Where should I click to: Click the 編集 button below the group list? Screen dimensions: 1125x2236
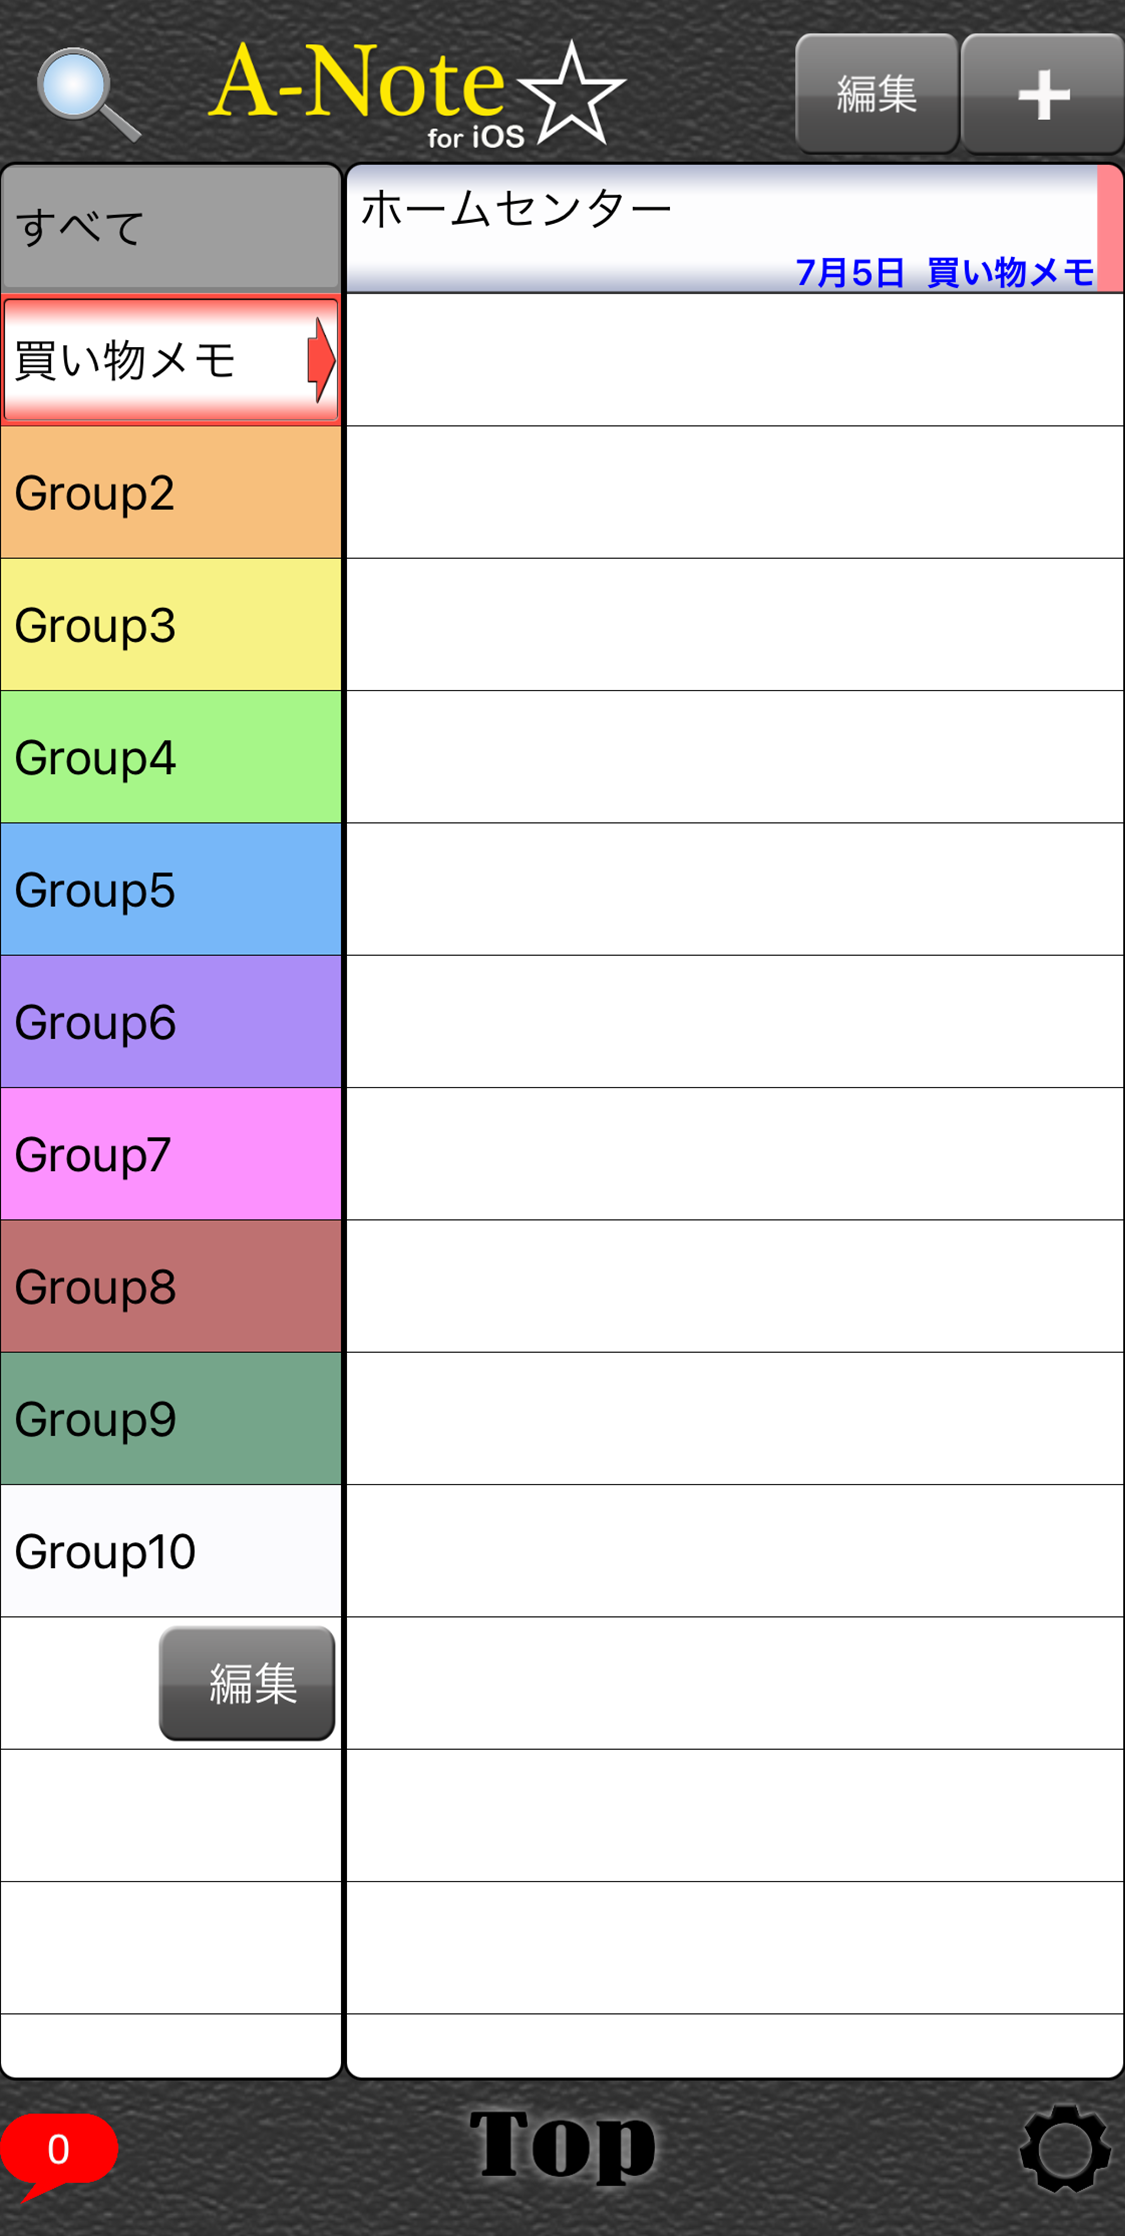[x=247, y=1683]
